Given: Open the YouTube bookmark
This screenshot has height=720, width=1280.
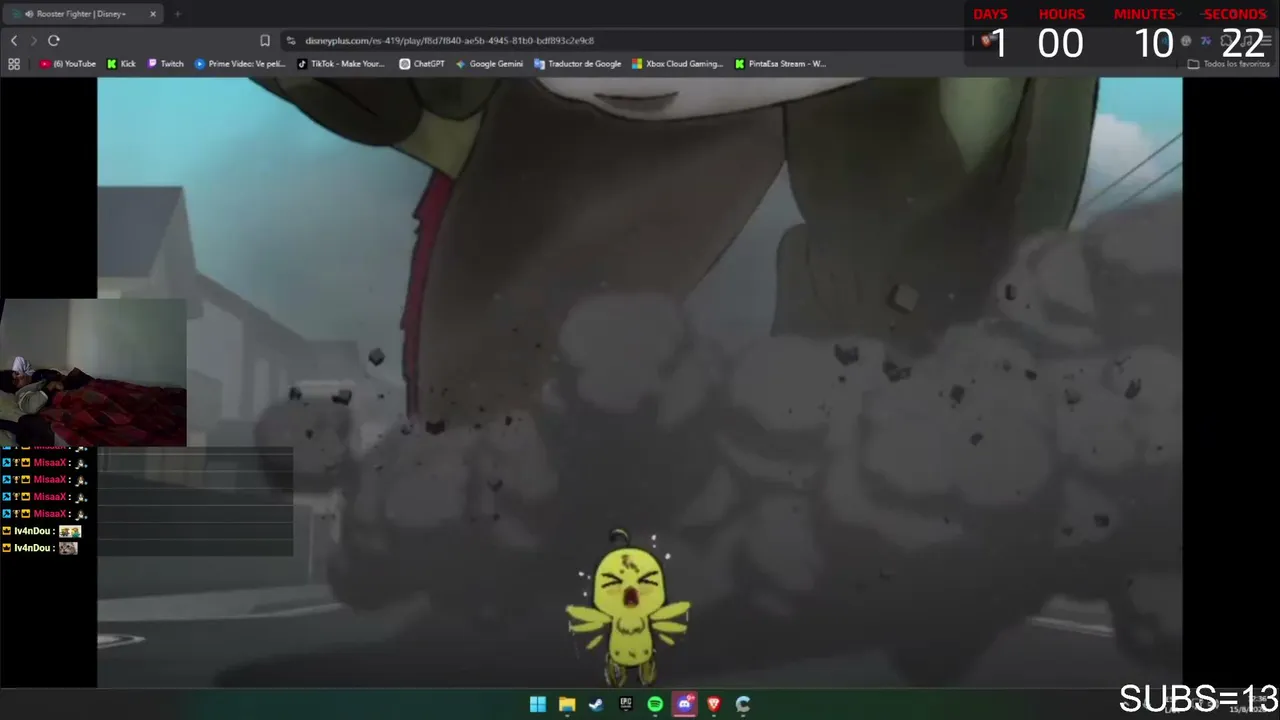Looking at the screenshot, I should tap(68, 64).
